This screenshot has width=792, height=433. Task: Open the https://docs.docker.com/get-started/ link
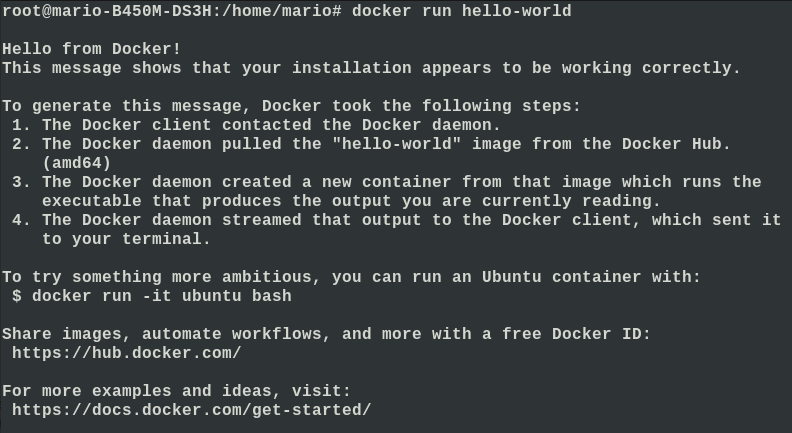[191, 410]
